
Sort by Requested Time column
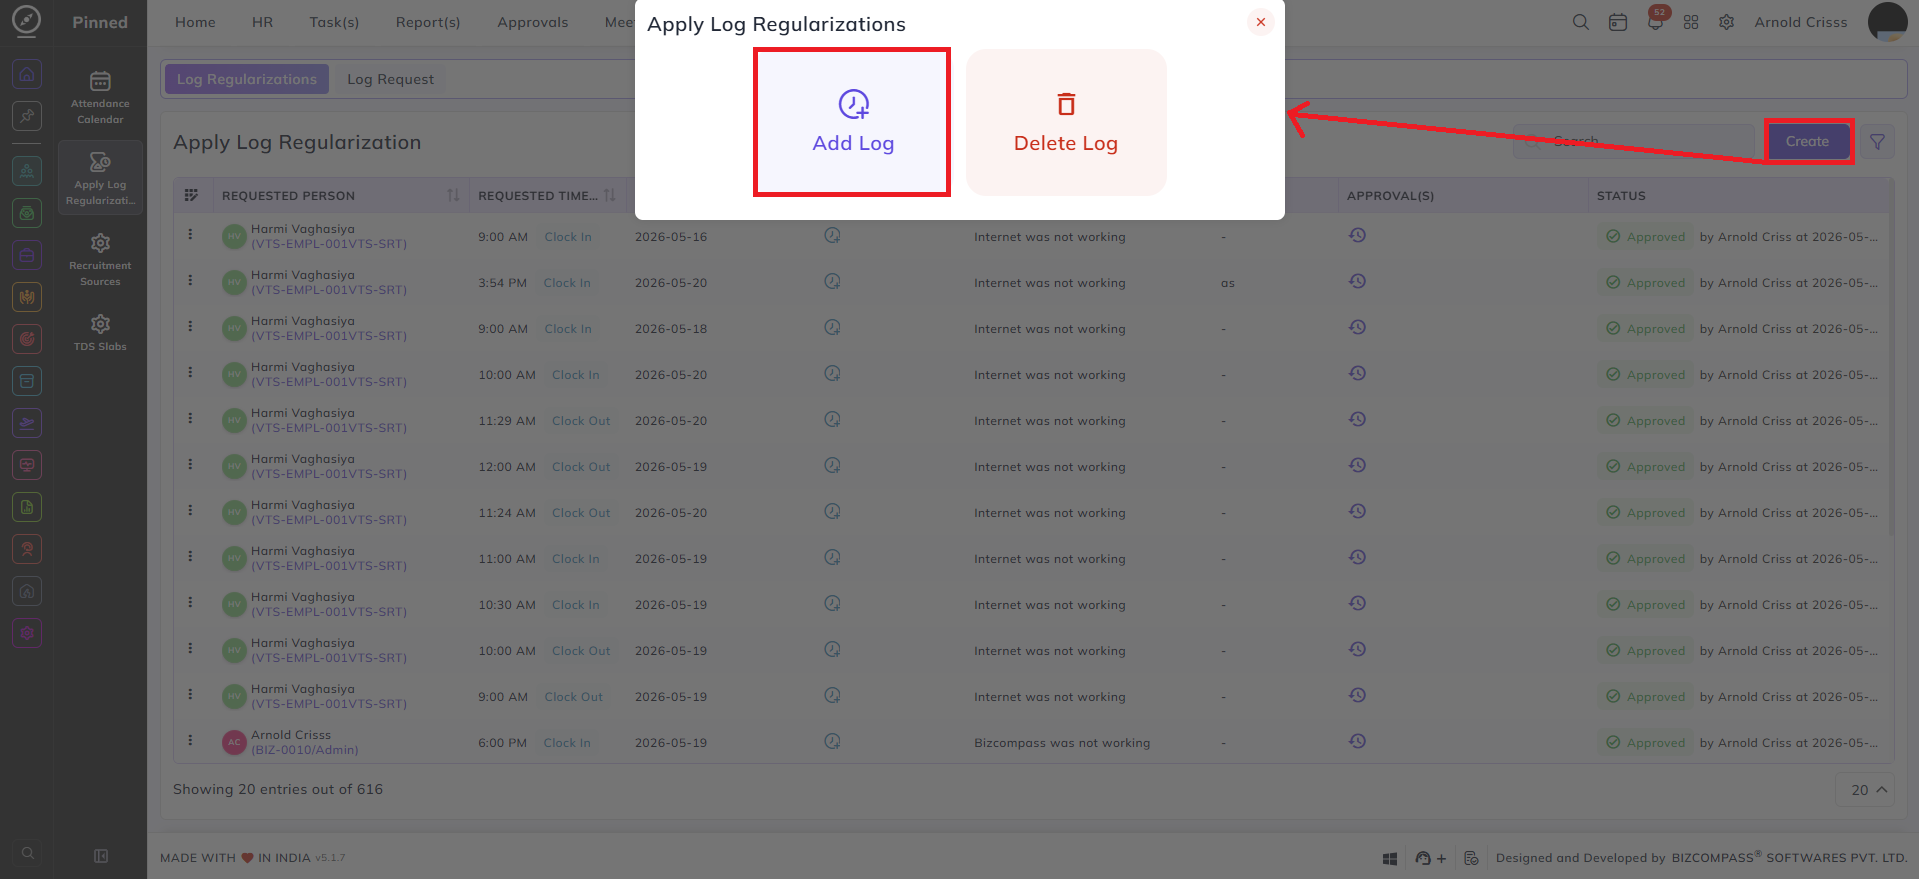[609, 195]
